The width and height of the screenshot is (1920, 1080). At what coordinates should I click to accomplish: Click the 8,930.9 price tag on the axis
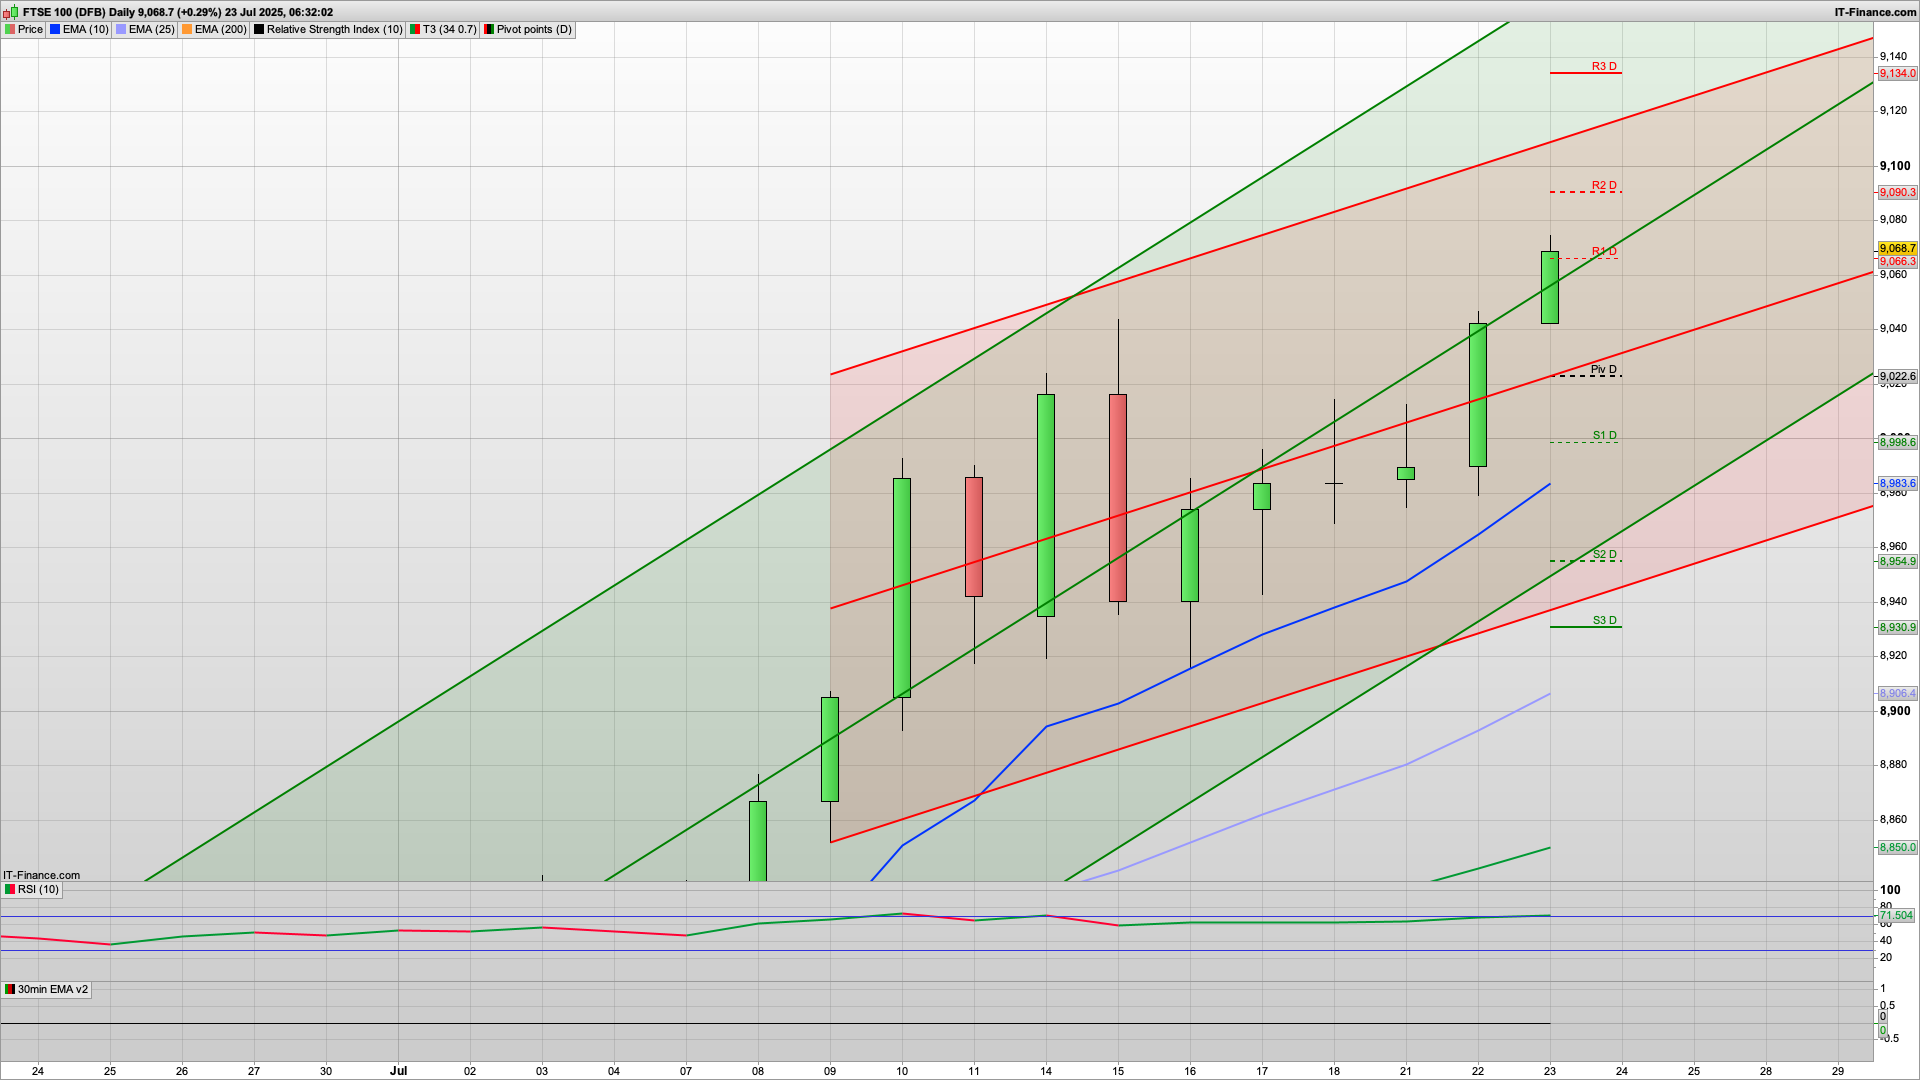coord(1897,627)
